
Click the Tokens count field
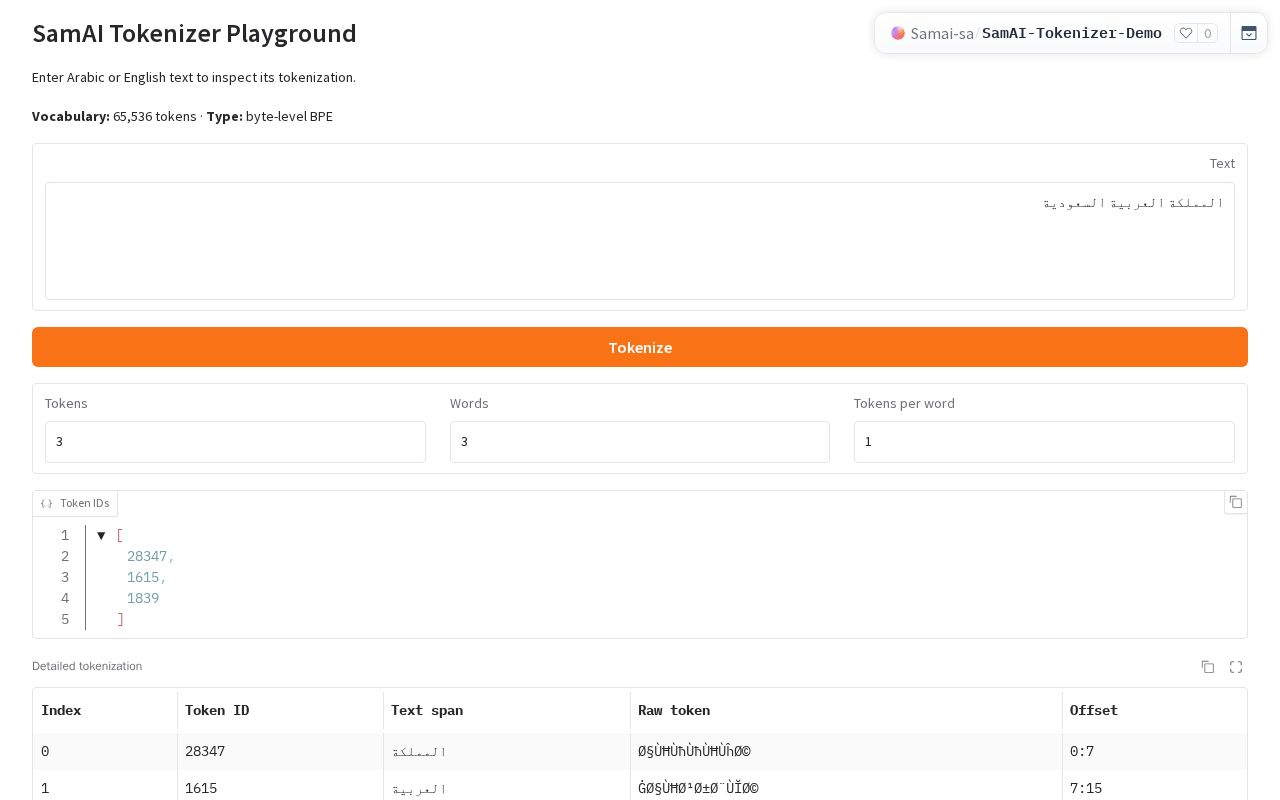(235, 442)
